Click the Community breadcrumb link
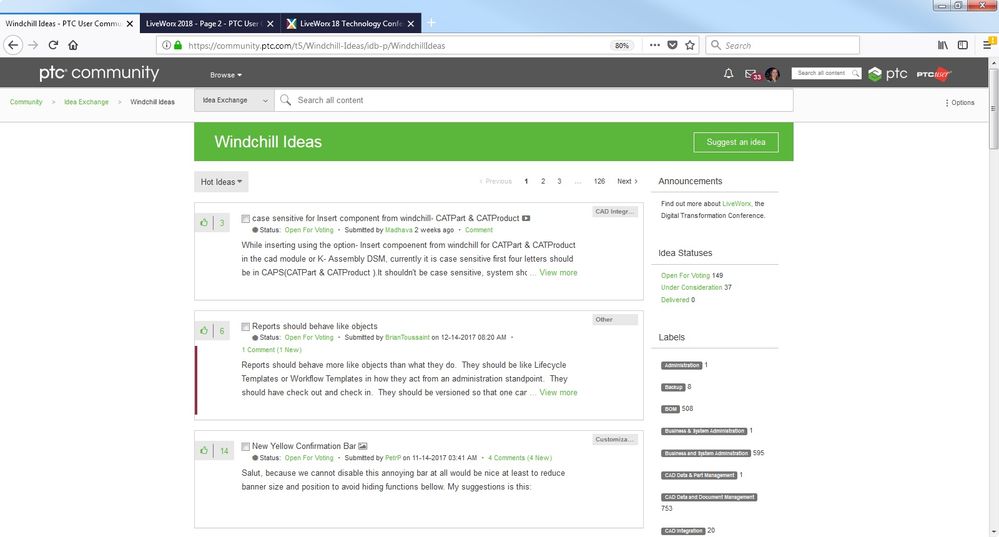 tap(26, 102)
